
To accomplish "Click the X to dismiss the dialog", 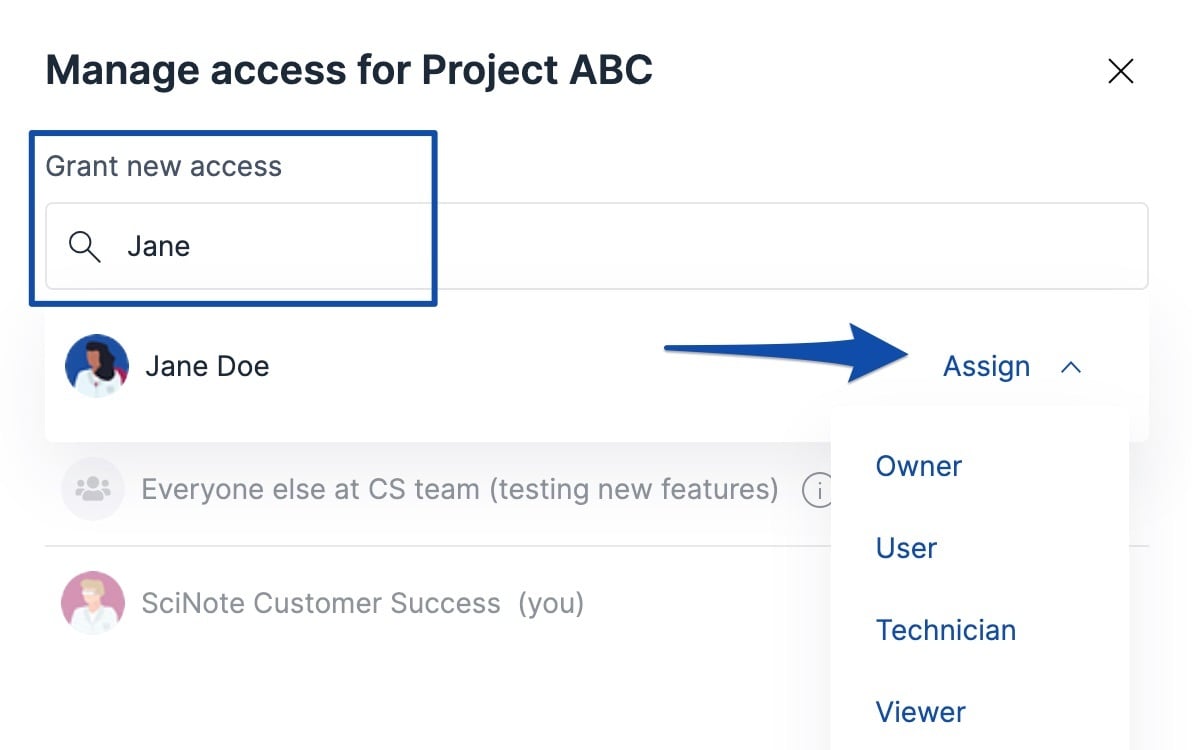I will click(1120, 71).
